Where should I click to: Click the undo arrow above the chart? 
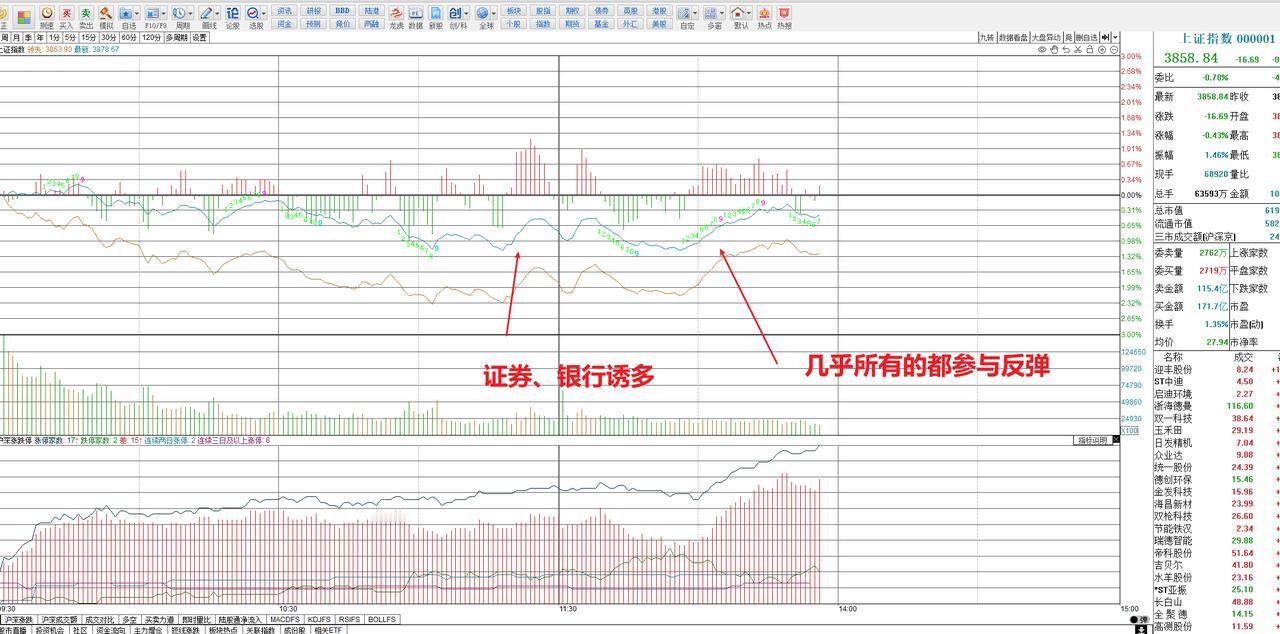1066,49
